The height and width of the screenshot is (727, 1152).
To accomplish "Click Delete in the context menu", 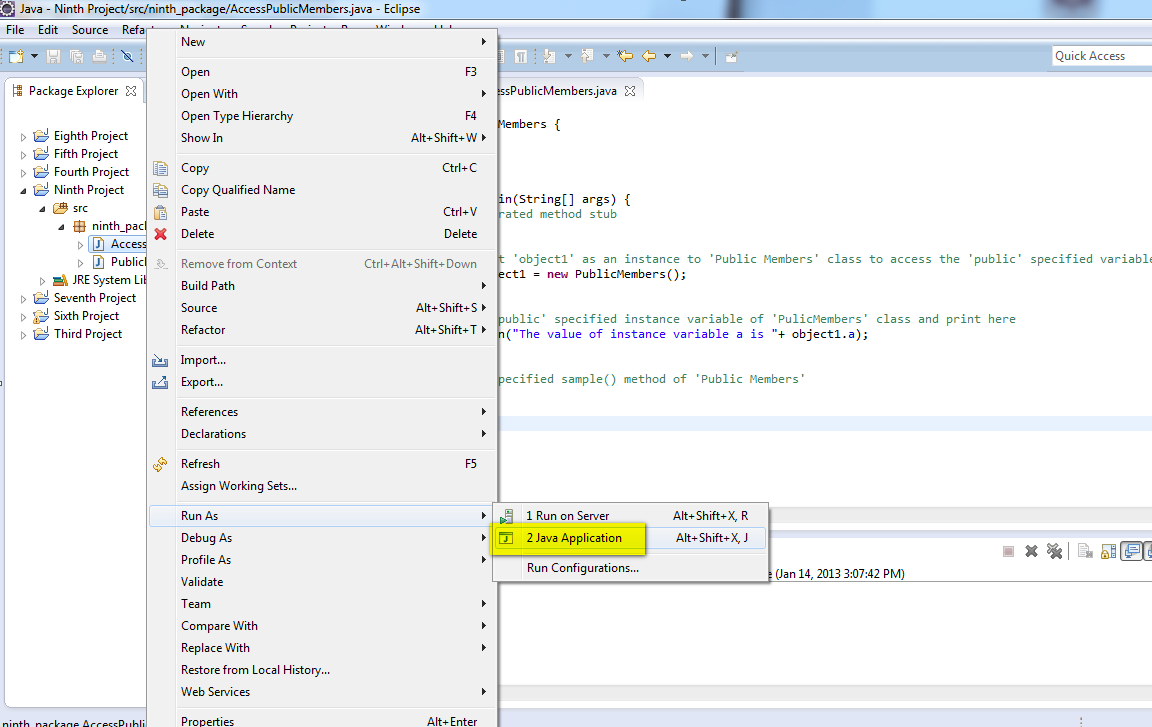I will (323, 234).
